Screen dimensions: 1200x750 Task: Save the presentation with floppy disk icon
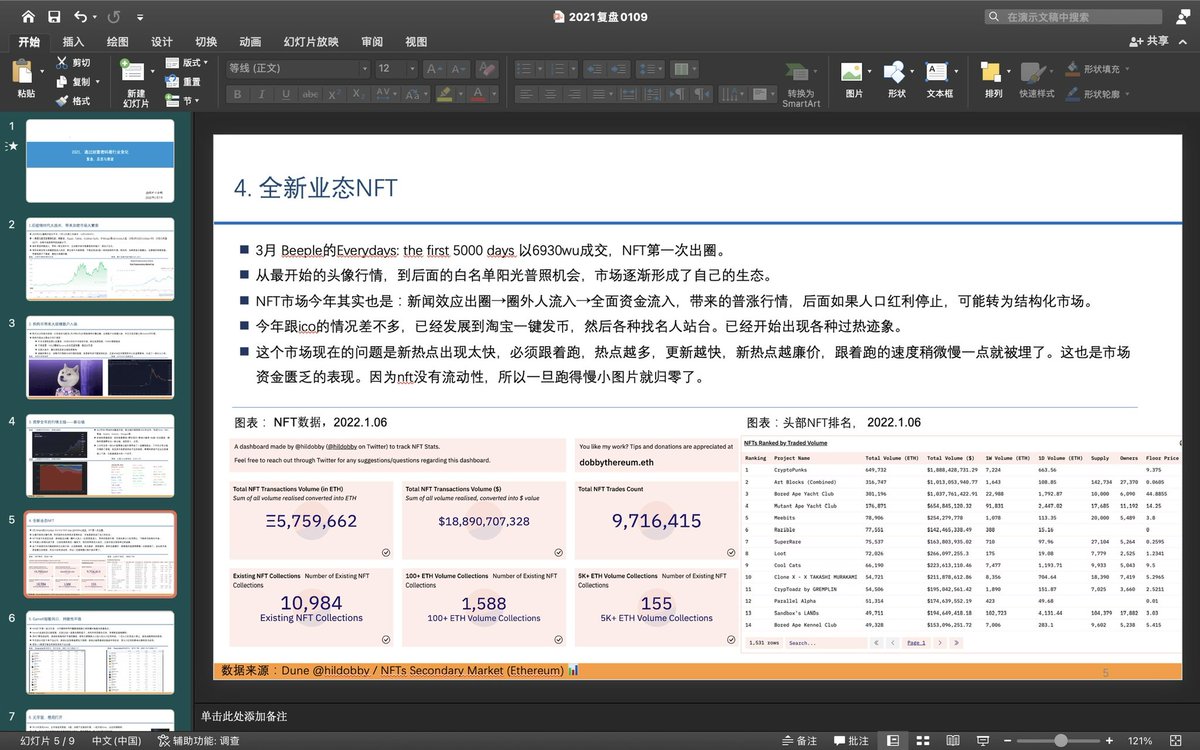tap(54, 16)
